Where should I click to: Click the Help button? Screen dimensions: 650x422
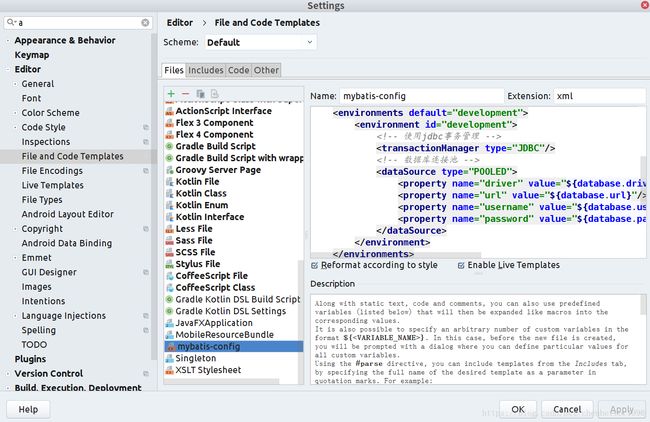[x=28, y=410]
